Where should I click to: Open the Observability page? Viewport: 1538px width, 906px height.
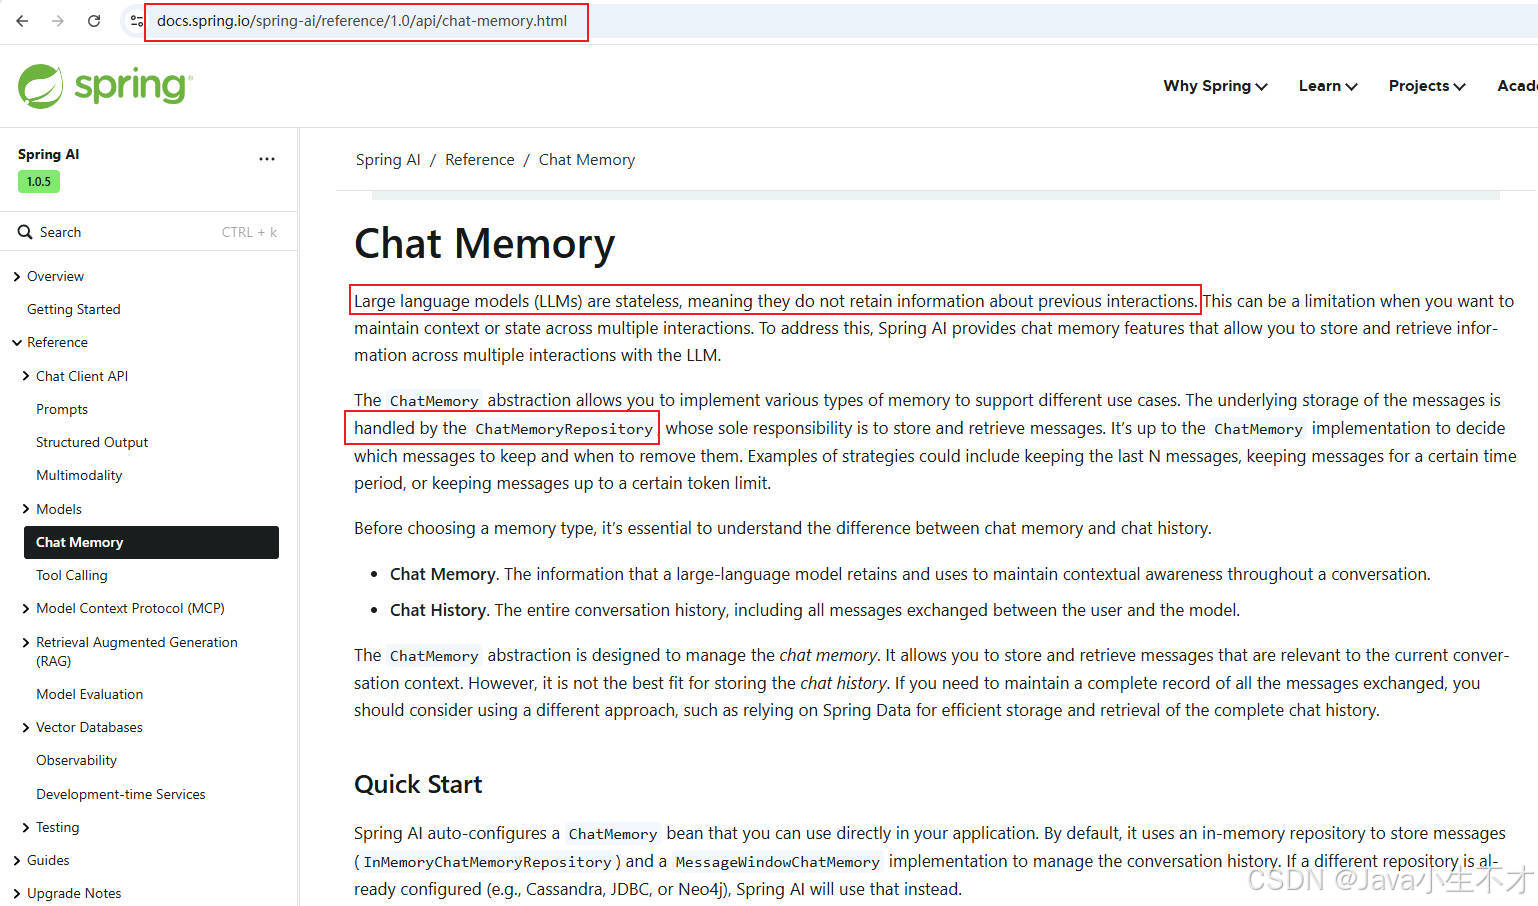tap(76, 760)
